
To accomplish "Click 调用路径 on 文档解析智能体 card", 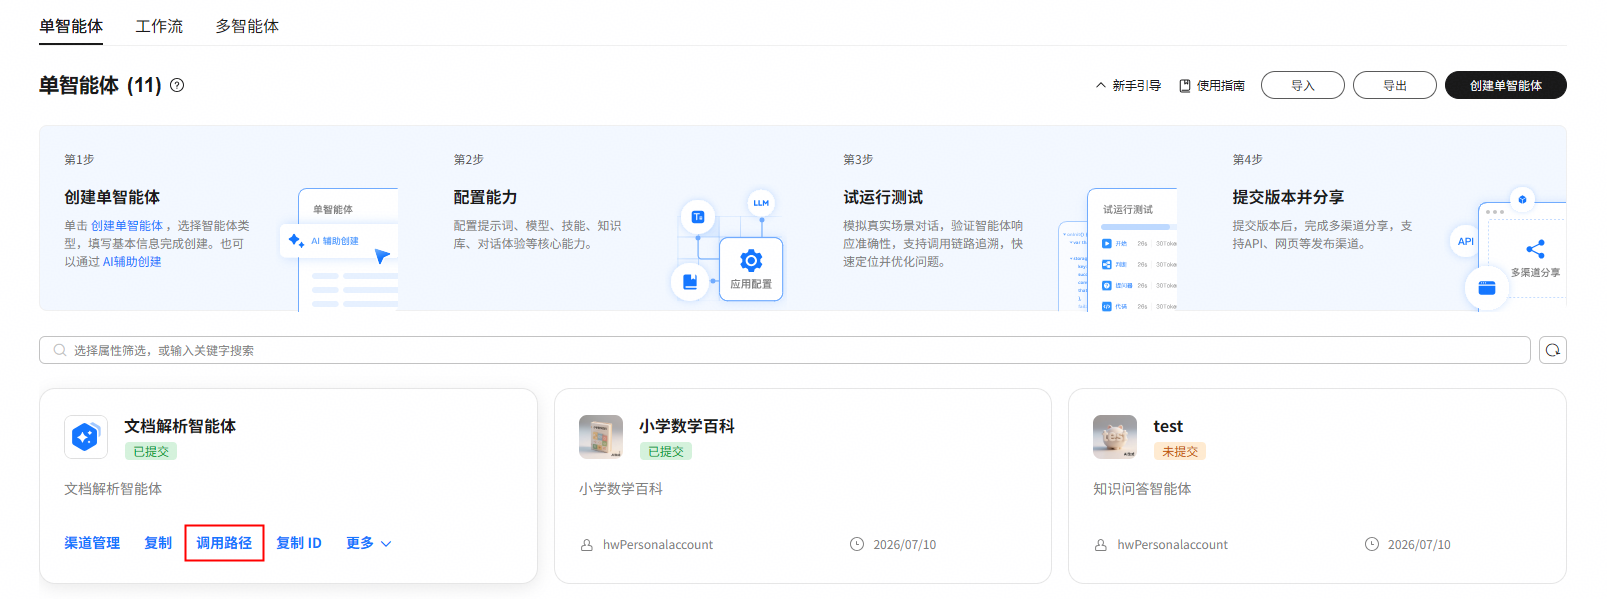I will point(224,543).
